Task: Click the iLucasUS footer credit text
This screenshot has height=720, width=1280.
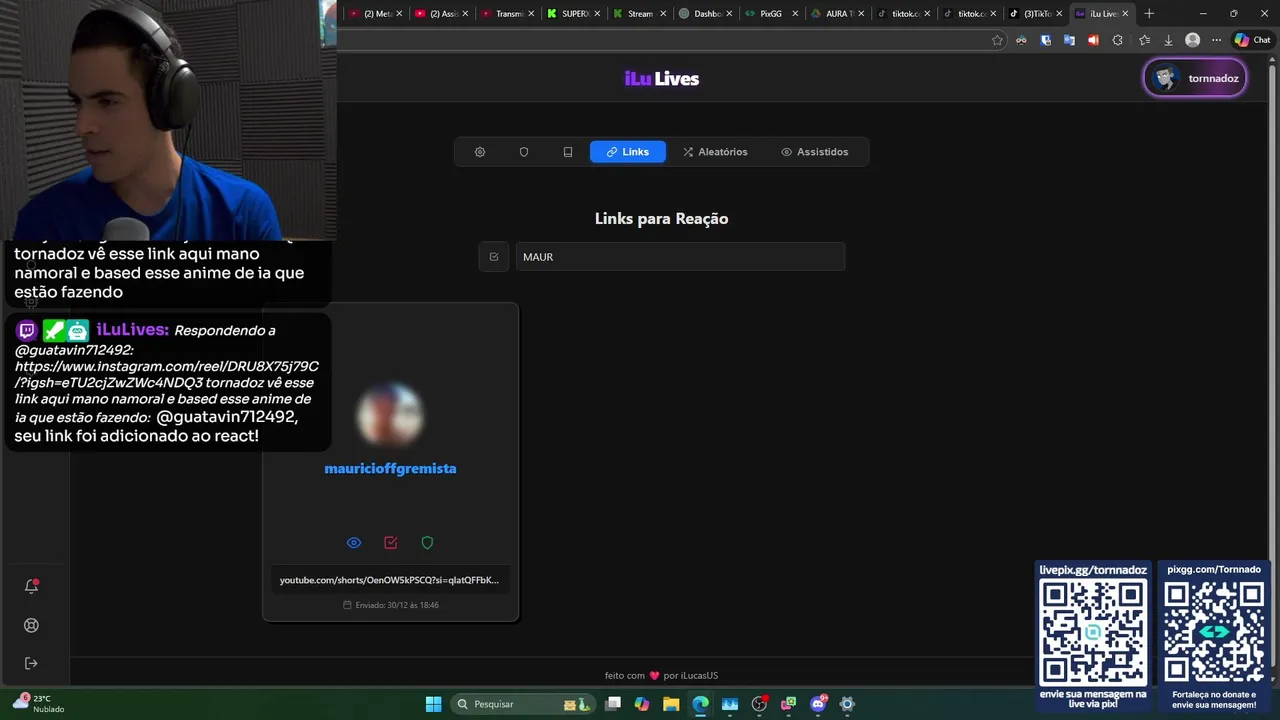Action: pyautogui.click(x=699, y=675)
